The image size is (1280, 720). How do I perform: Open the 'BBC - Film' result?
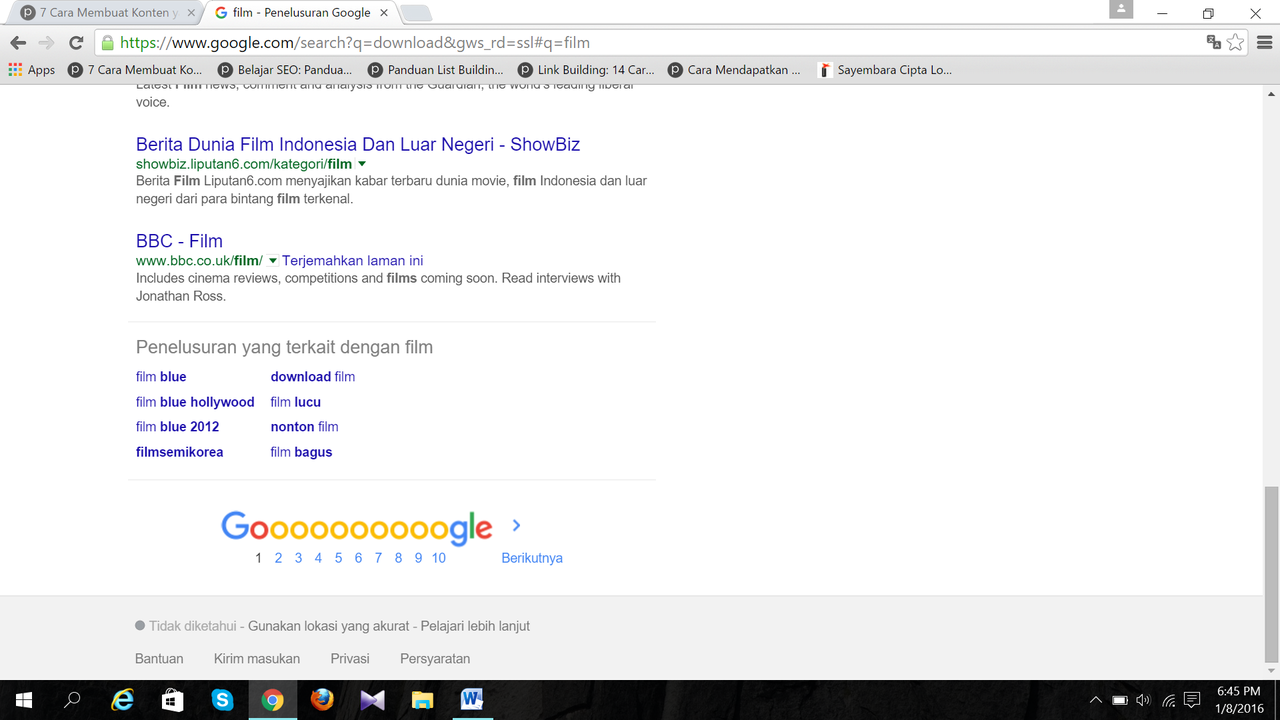pyautogui.click(x=179, y=241)
